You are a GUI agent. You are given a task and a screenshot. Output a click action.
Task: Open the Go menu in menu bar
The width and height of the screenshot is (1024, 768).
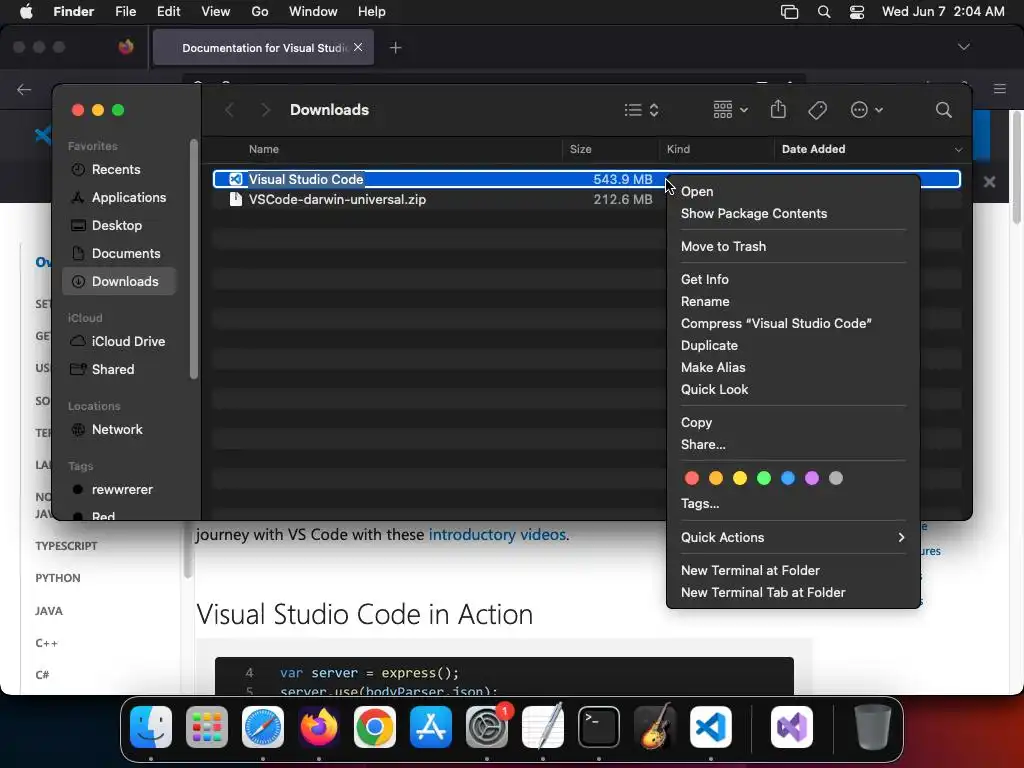(x=259, y=12)
